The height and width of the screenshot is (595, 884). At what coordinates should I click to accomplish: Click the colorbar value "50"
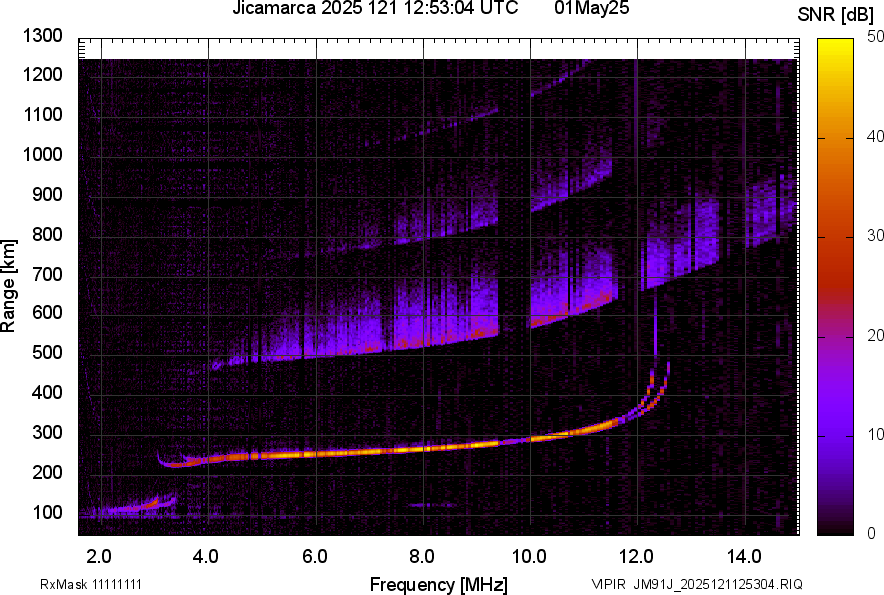[876, 37]
